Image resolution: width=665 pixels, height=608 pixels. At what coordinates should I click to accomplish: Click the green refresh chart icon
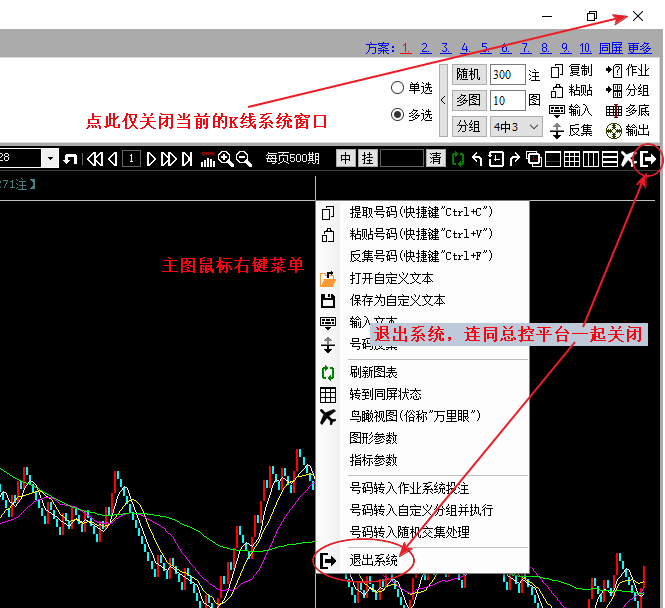click(x=457, y=159)
